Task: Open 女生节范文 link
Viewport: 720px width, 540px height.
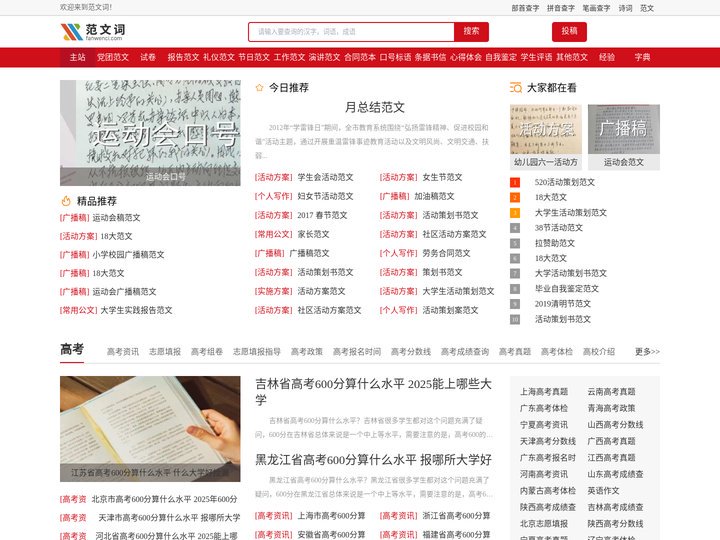Action: [x=442, y=177]
